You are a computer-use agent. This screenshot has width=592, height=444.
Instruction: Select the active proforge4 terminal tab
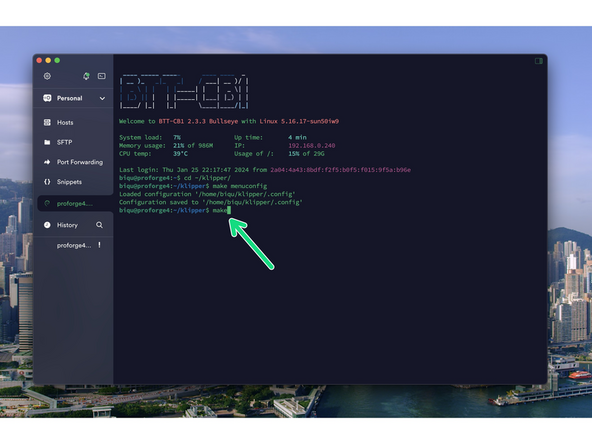click(74, 204)
